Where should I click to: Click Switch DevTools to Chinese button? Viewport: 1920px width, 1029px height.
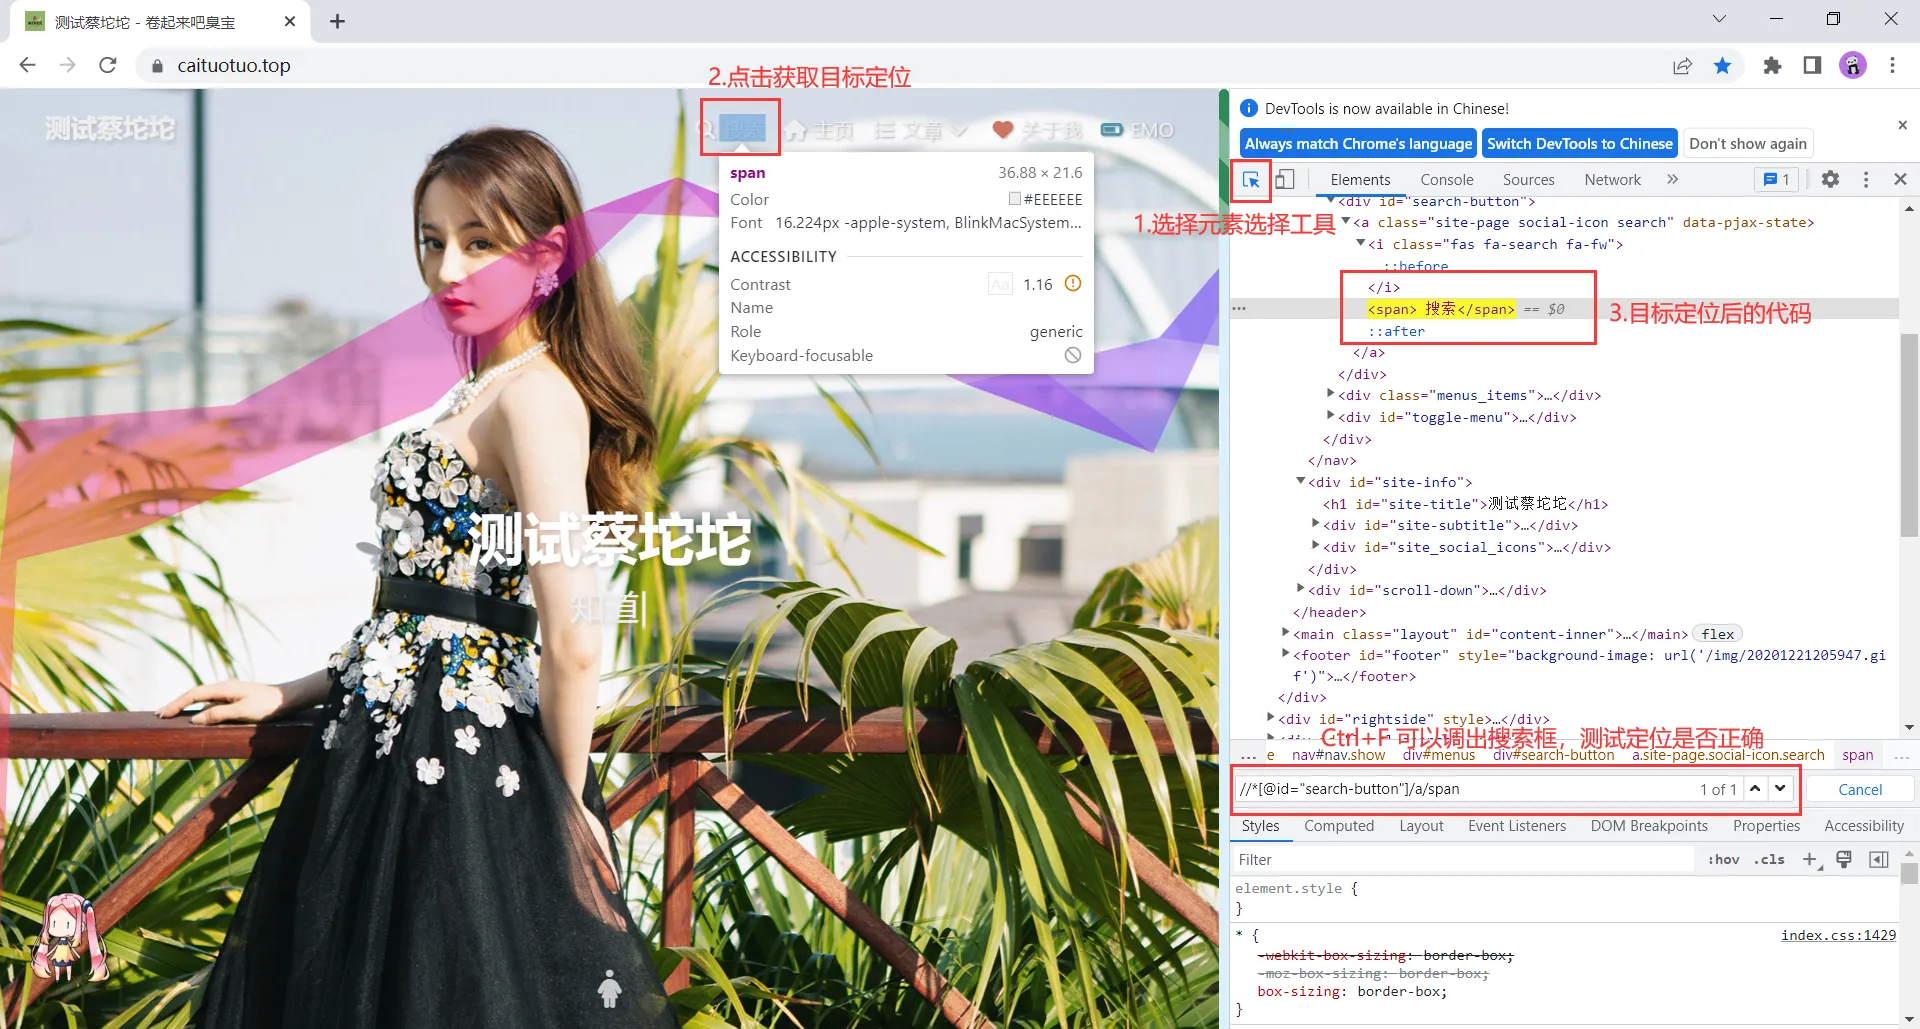(1579, 143)
